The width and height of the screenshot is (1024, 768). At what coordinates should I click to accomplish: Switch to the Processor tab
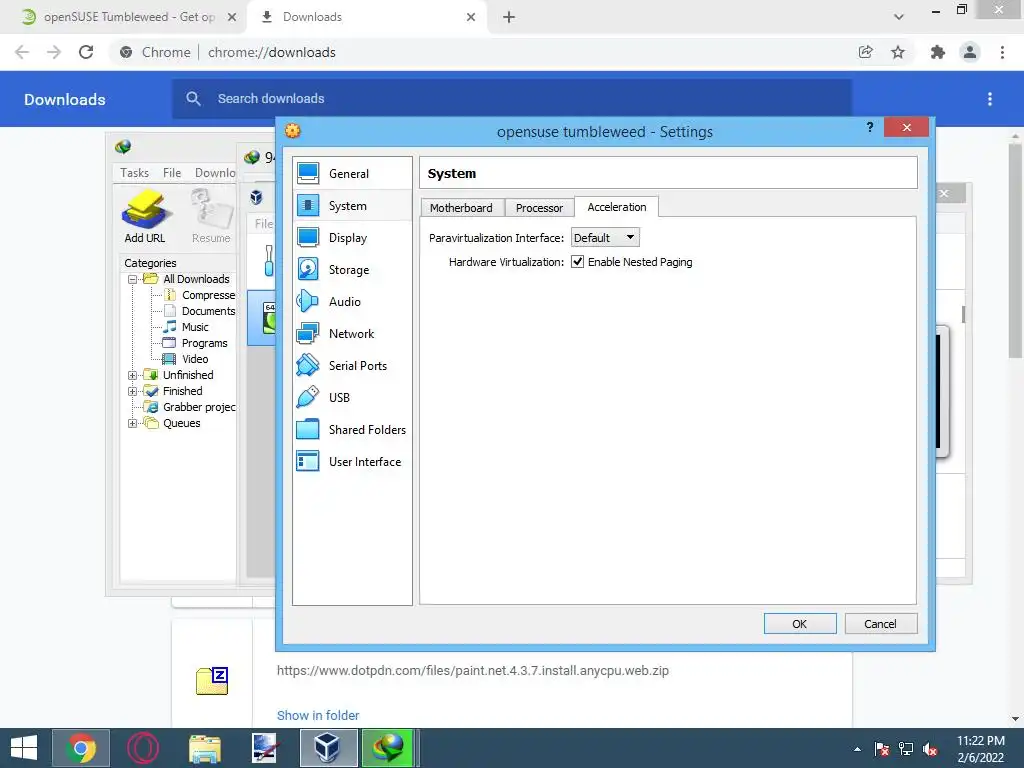539,208
